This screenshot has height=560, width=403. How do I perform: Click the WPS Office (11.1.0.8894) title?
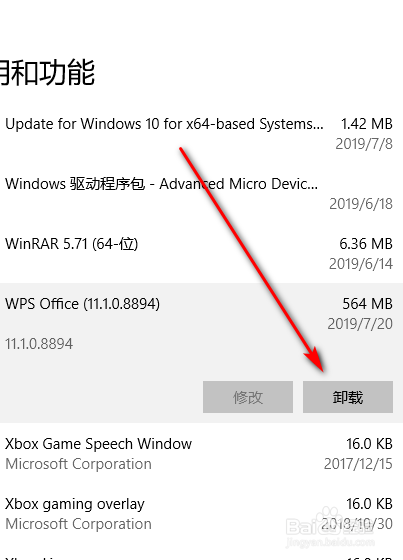click(83, 304)
